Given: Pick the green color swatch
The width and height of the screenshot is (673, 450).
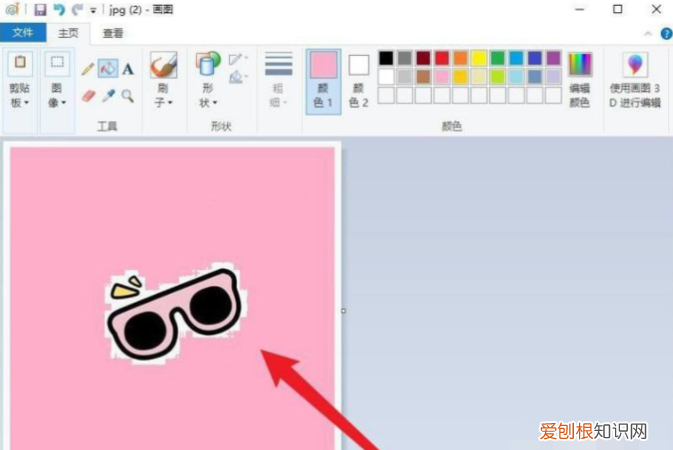Looking at the screenshot, I should [497, 58].
